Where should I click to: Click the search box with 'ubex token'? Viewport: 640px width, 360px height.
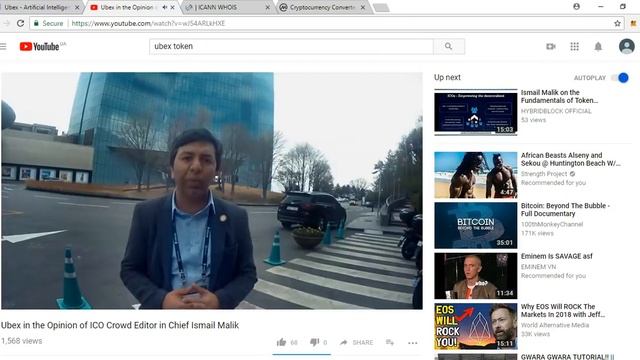(291, 47)
